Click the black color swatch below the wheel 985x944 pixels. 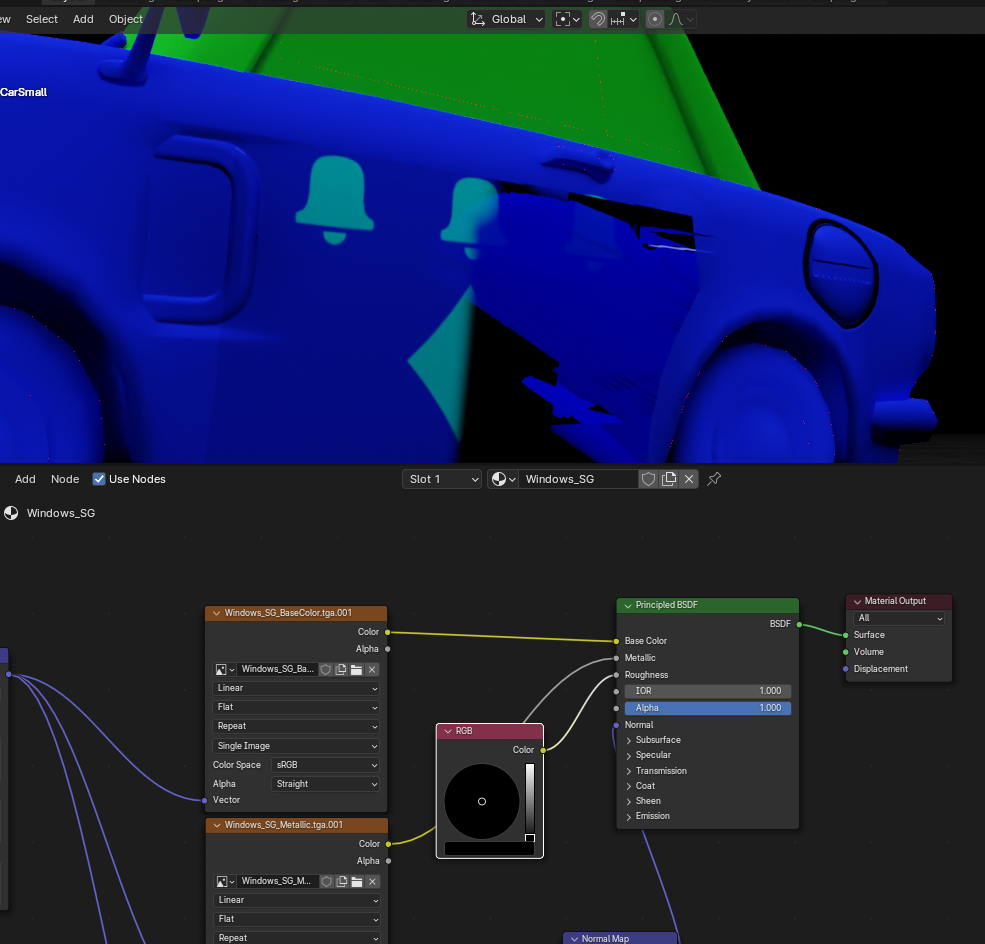[489, 849]
